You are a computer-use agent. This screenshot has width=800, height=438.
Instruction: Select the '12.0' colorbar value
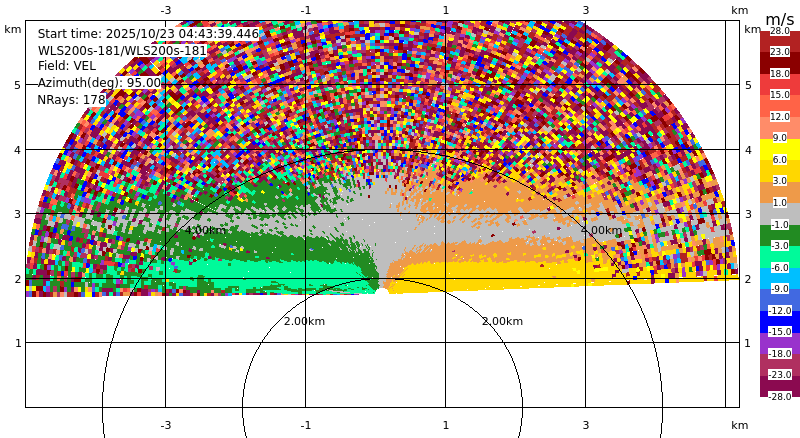point(780,117)
